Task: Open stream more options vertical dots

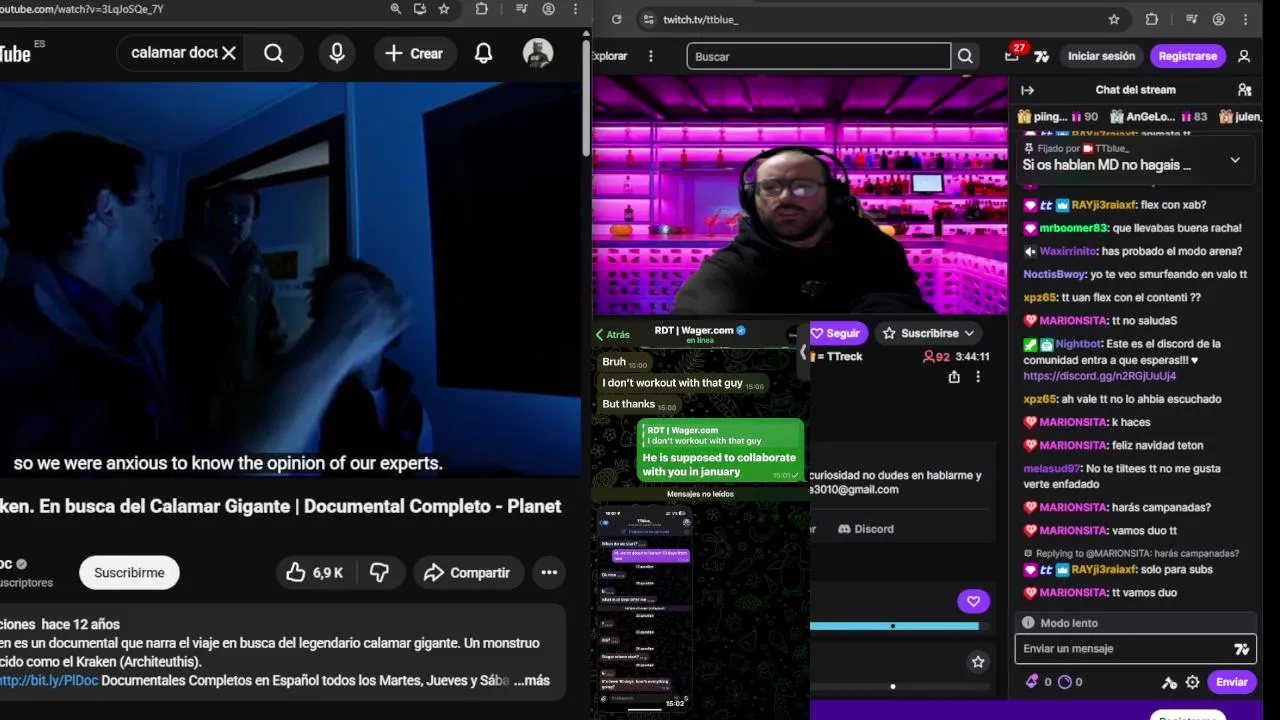Action: [978, 377]
